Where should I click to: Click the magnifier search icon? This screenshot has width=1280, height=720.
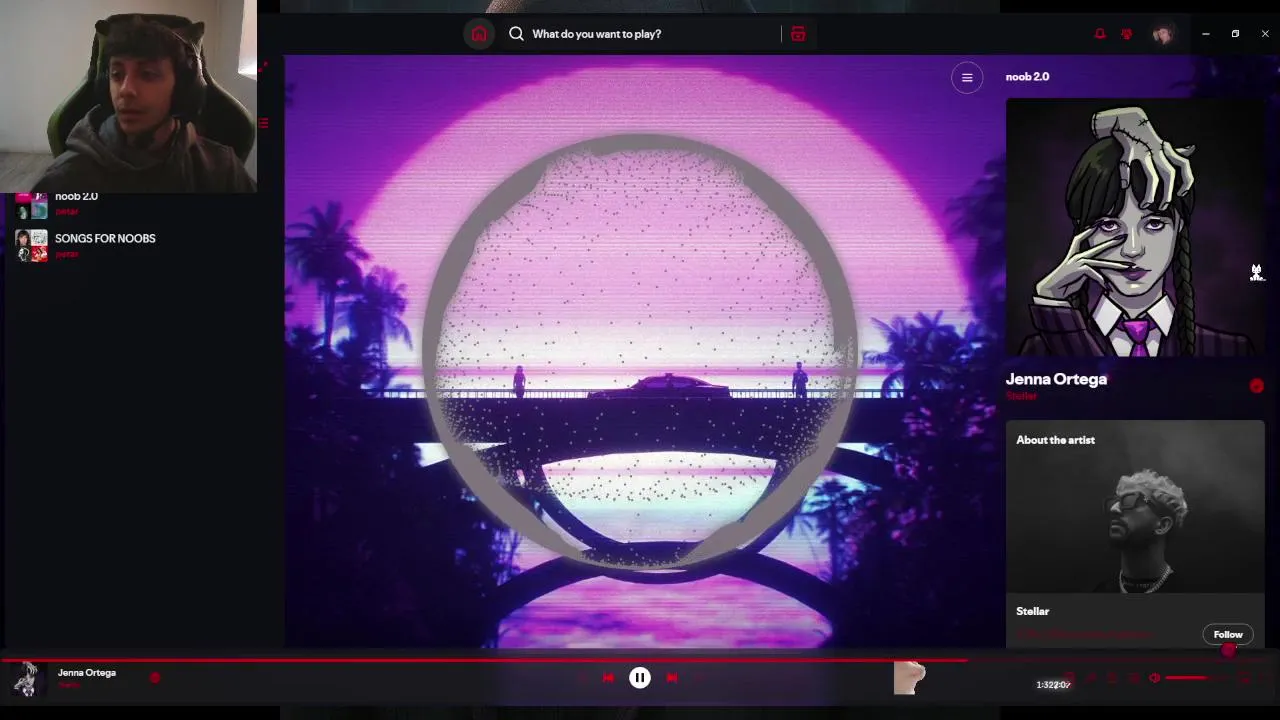[516, 34]
